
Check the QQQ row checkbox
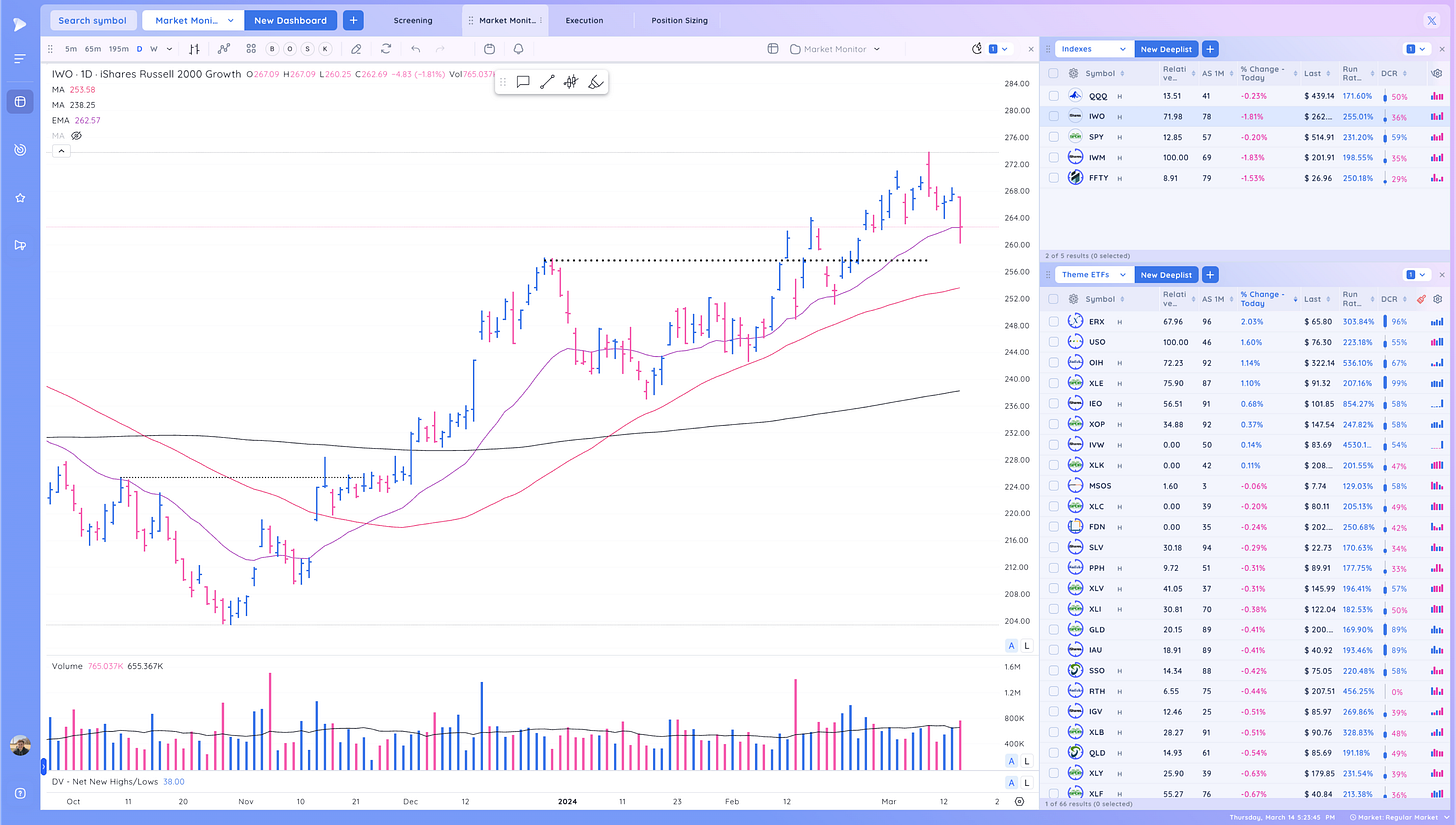coord(1053,96)
